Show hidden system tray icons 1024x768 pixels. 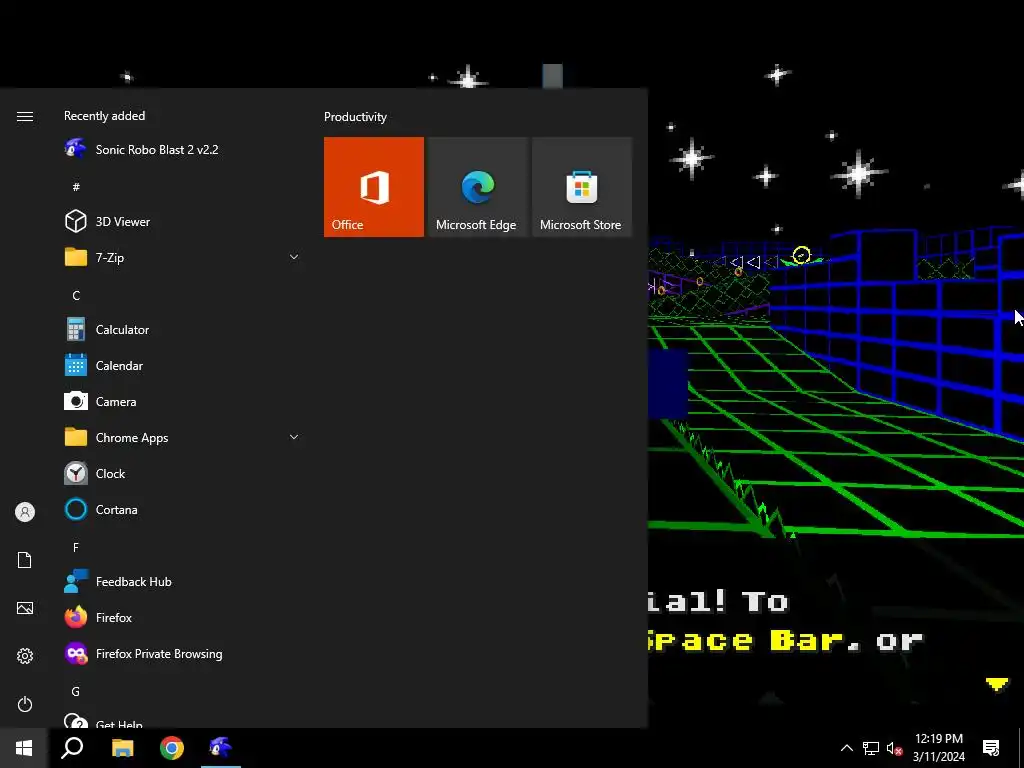(846, 748)
